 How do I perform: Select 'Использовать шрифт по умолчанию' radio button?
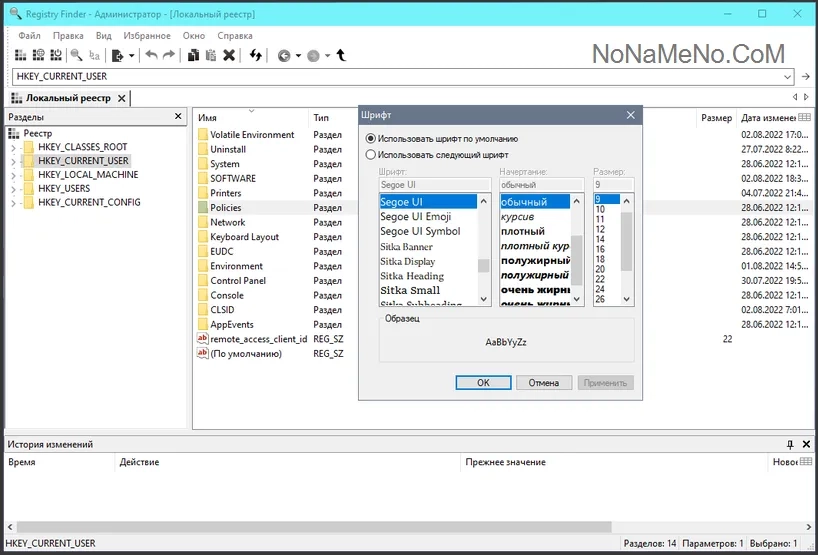click(371, 139)
